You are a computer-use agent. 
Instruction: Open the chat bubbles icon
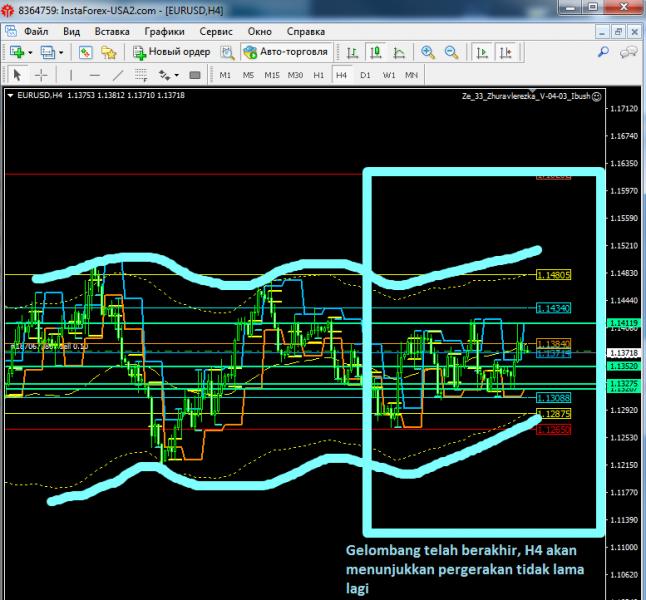point(628,52)
